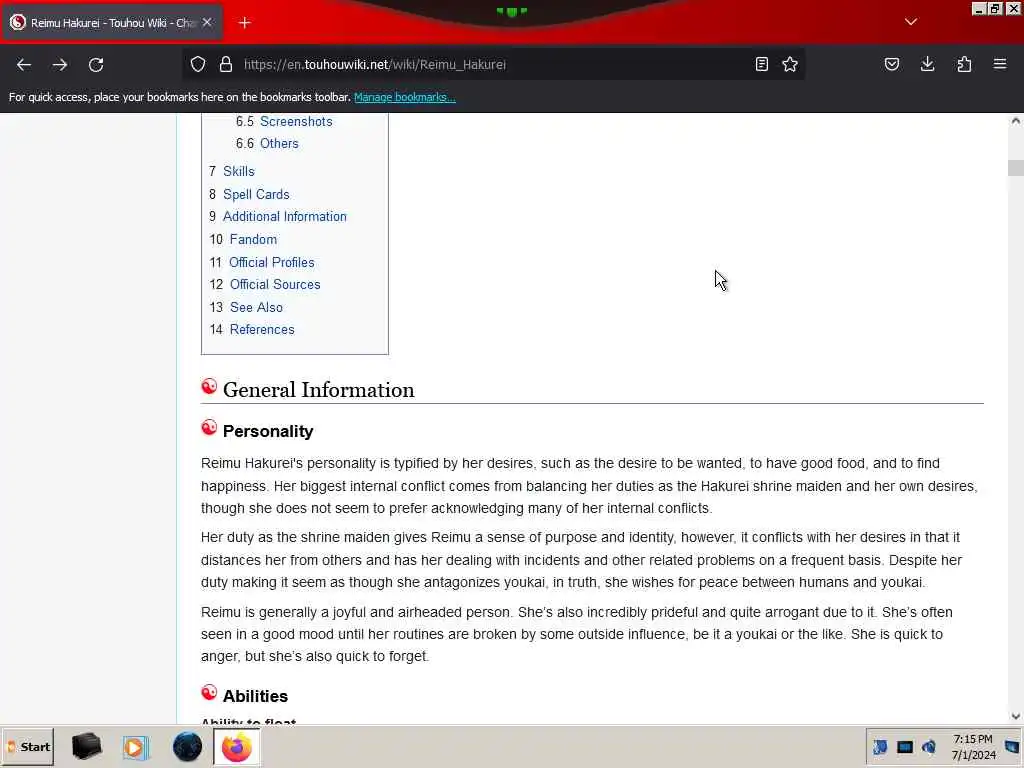This screenshot has width=1024, height=768.
Task: Click scrollbar up arrow
Action: (x=1016, y=121)
